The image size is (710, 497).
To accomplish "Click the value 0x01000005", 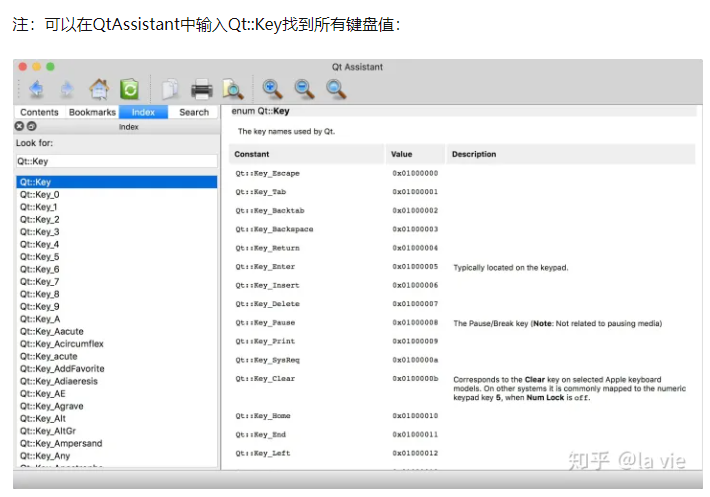I will click(415, 267).
